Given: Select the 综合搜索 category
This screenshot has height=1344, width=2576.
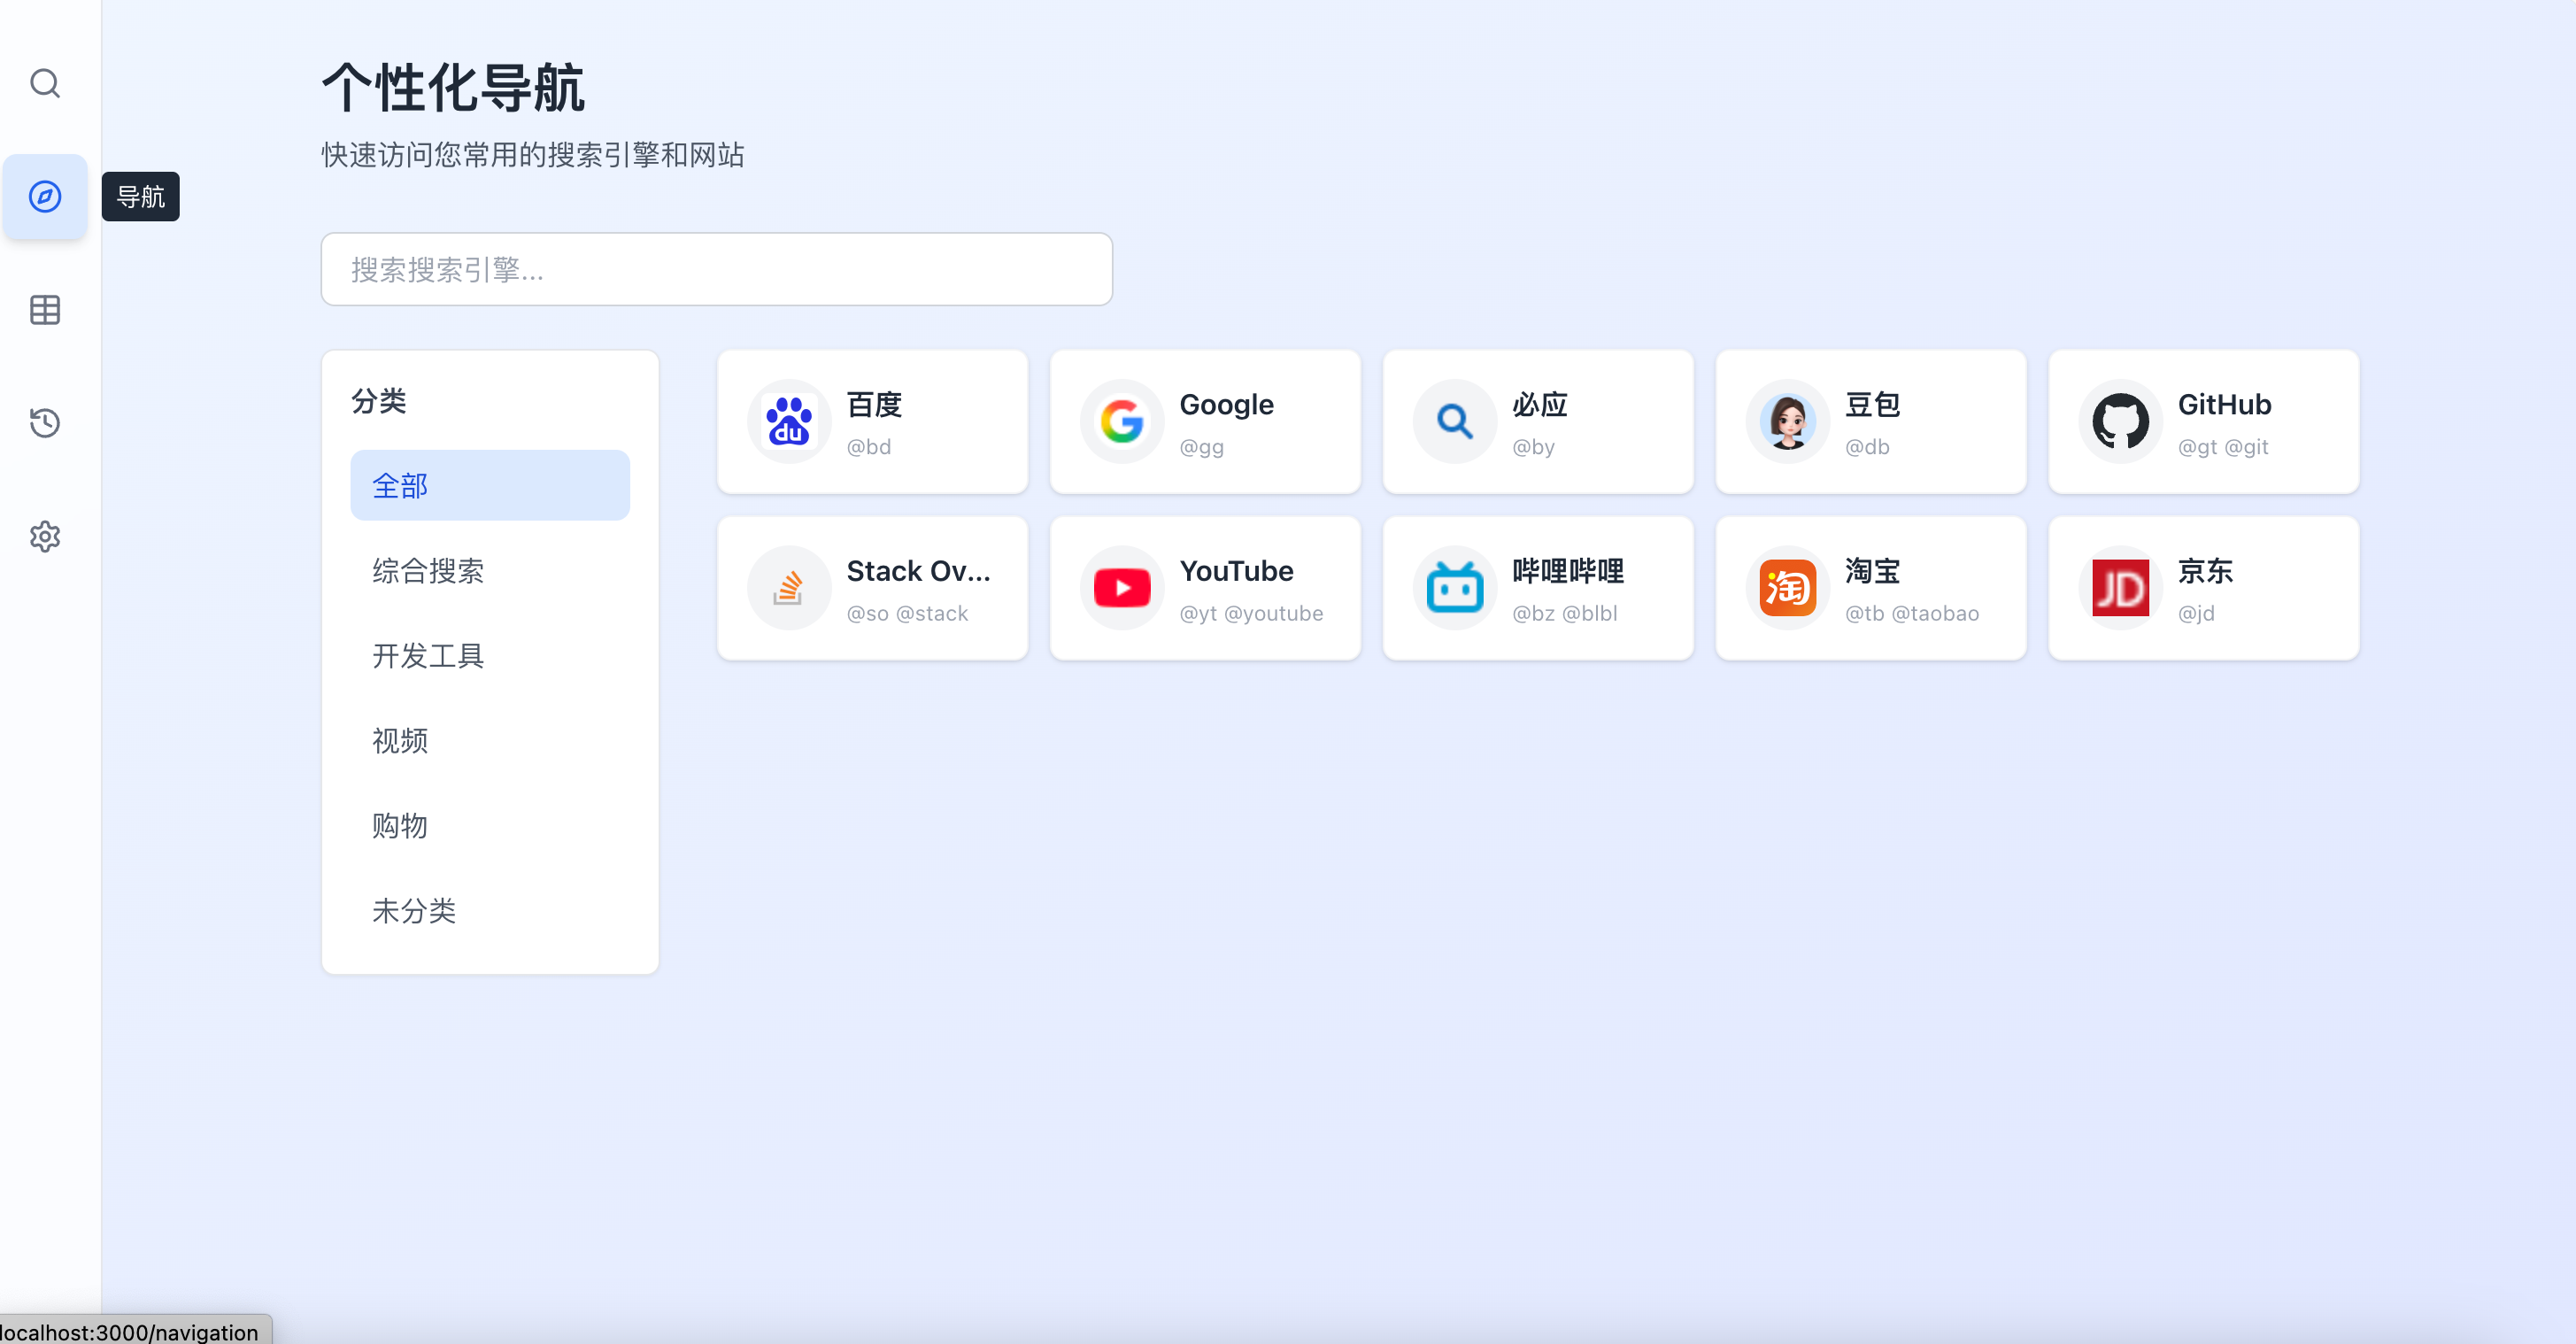Looking at the screenshot, I should click(490, 570).
